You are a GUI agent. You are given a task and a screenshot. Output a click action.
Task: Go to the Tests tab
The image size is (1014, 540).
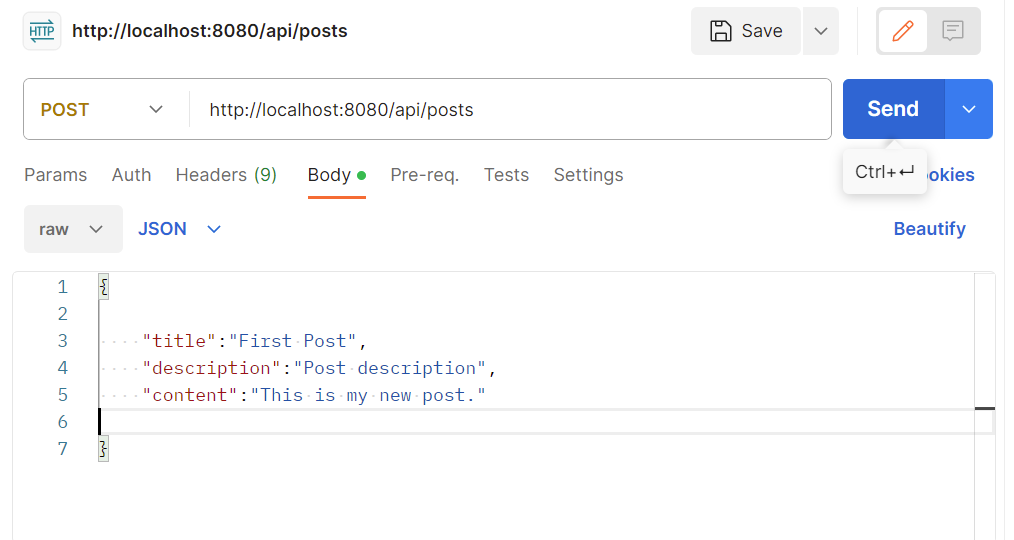(506, 175)
